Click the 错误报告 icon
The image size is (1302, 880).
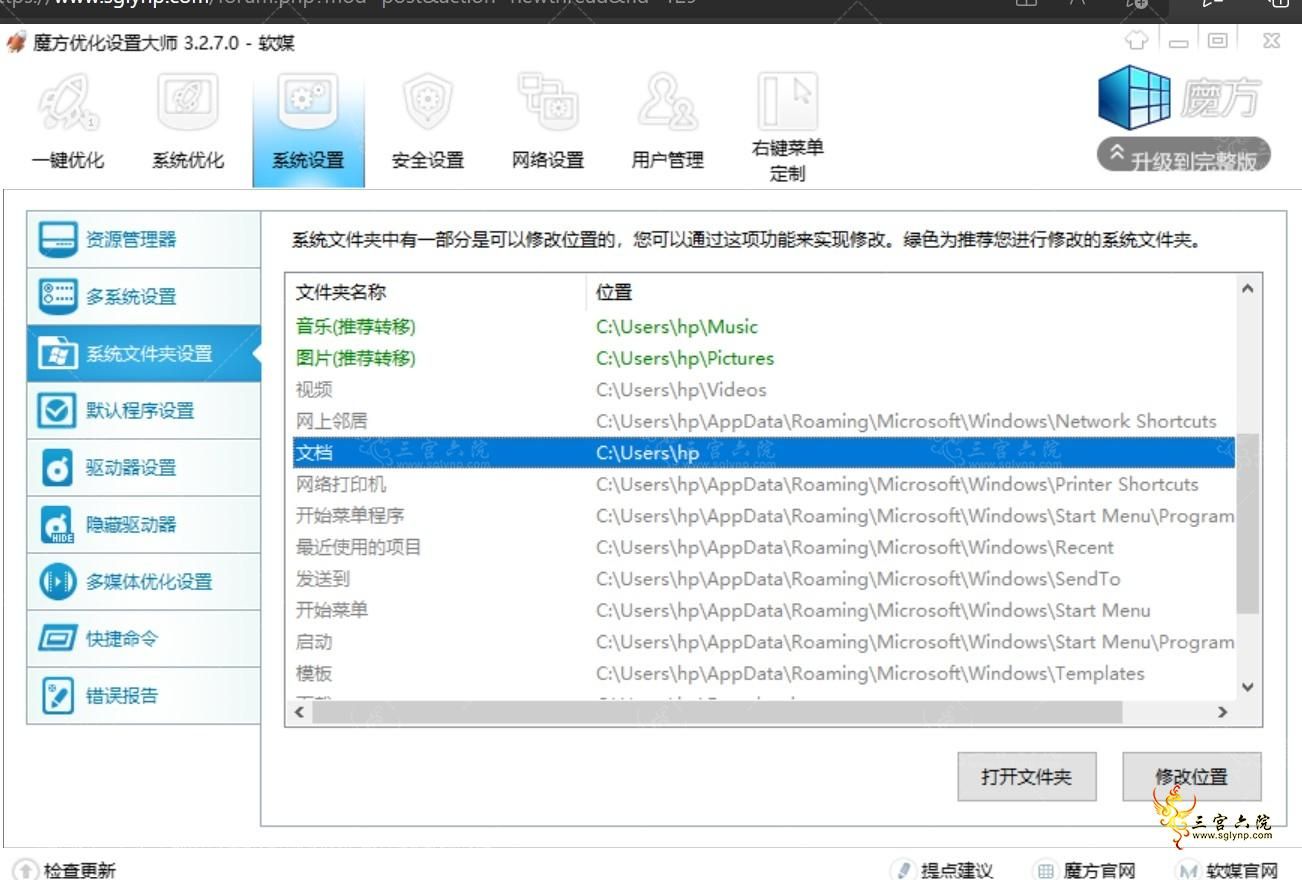pyautogui.click(x=57, y=695)
